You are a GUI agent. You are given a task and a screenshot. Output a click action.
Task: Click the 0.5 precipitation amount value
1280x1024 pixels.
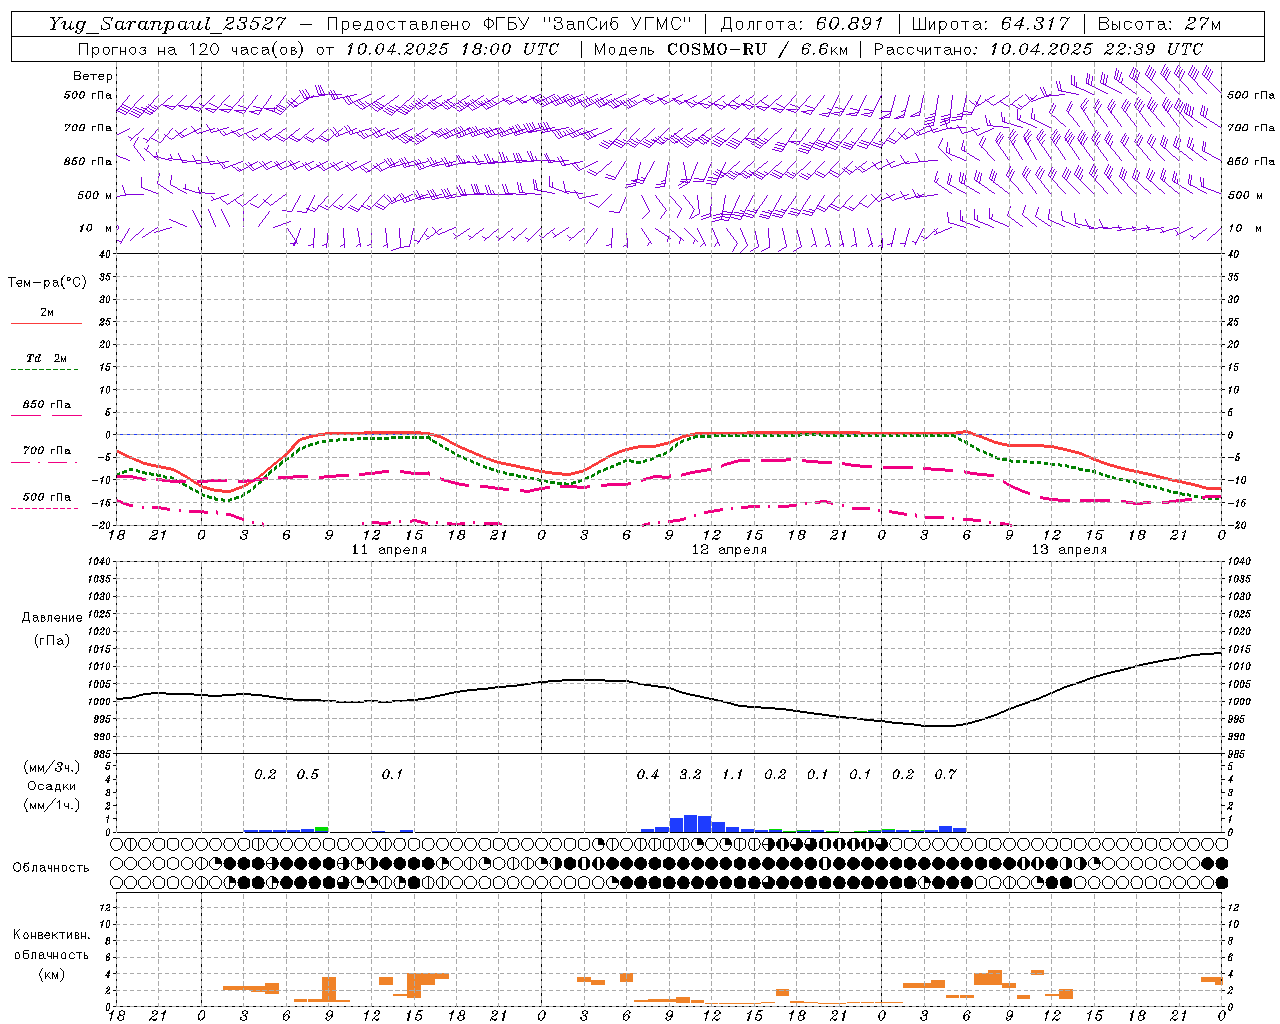point(308,775)
